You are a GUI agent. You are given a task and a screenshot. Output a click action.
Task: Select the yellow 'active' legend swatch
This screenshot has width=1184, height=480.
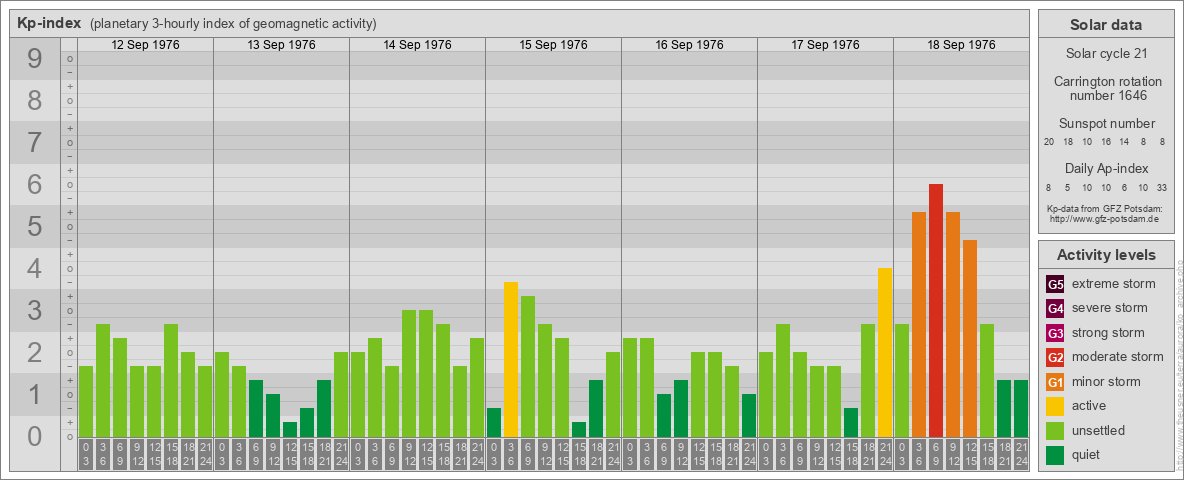pos(1055,406)
